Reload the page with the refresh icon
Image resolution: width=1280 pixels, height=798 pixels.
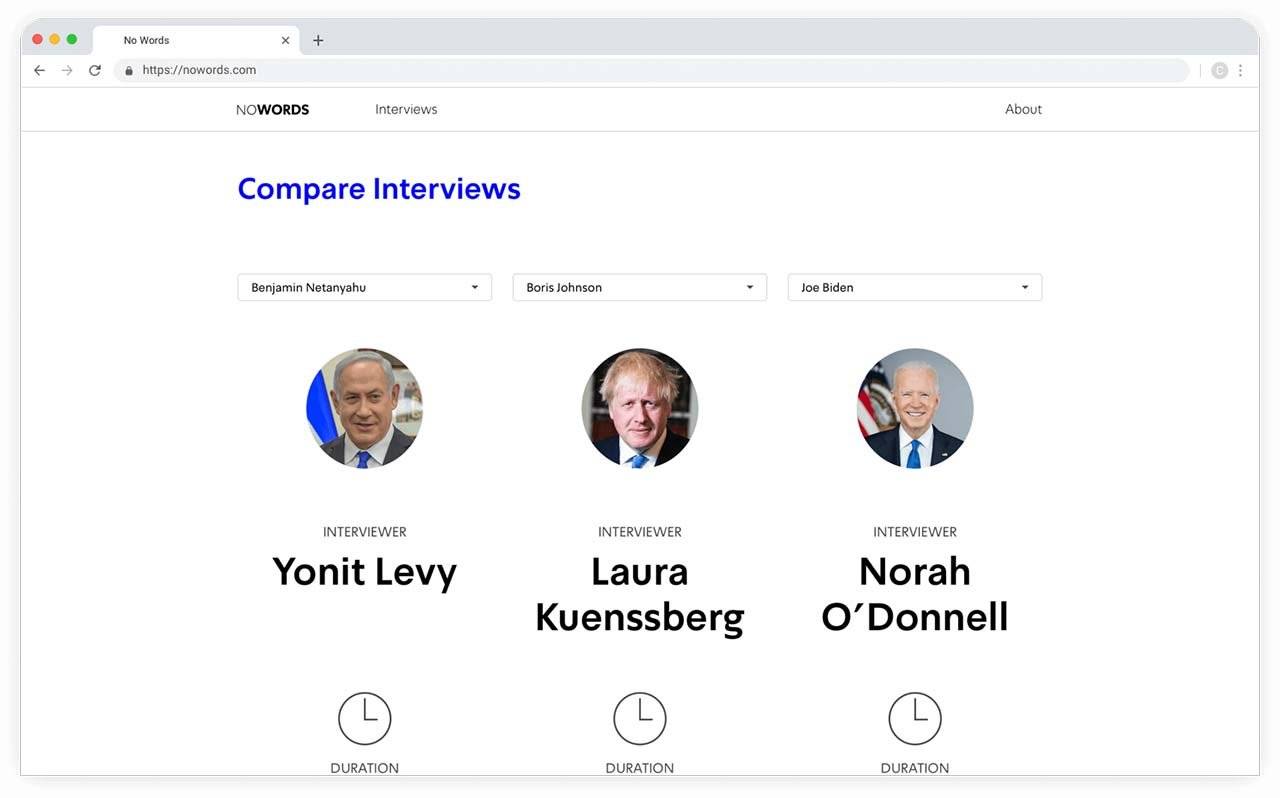(x=95, y=70)
